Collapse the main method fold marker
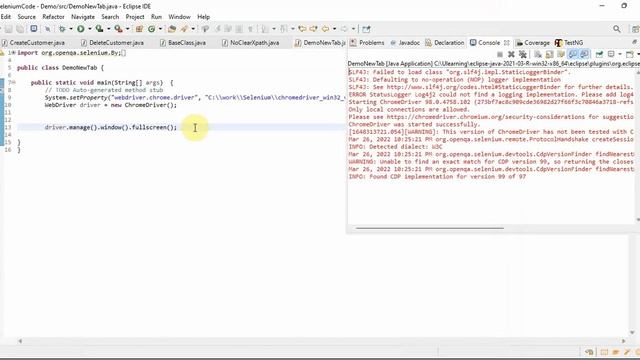The width and height of the screenshot is (640, 360). coord(13,82)
